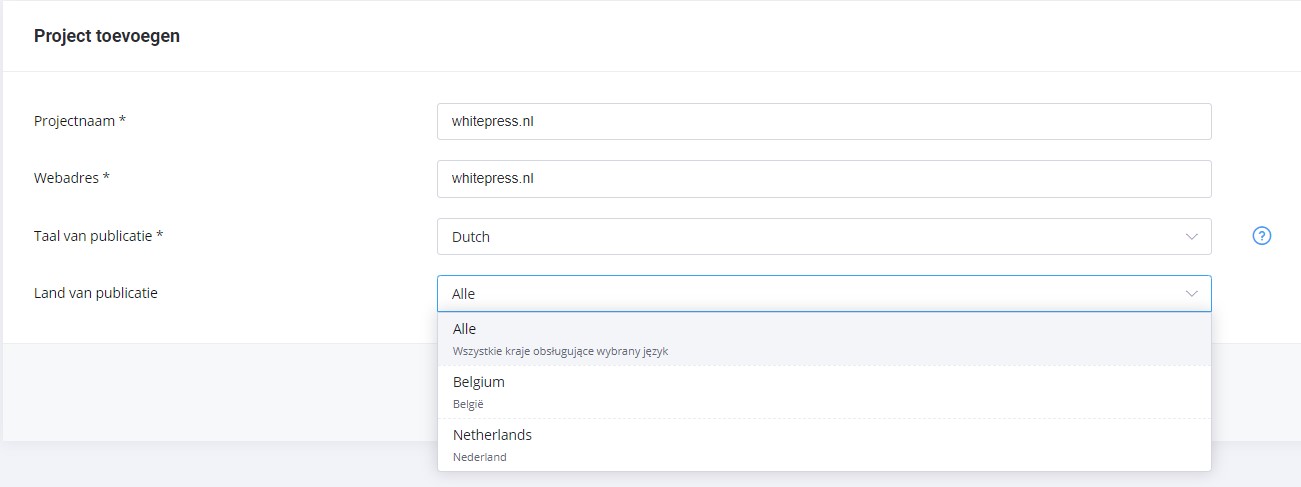Click the Projectnaam label
The width and height of the screenshot is (1301, 487).
(x=80, y=121)
